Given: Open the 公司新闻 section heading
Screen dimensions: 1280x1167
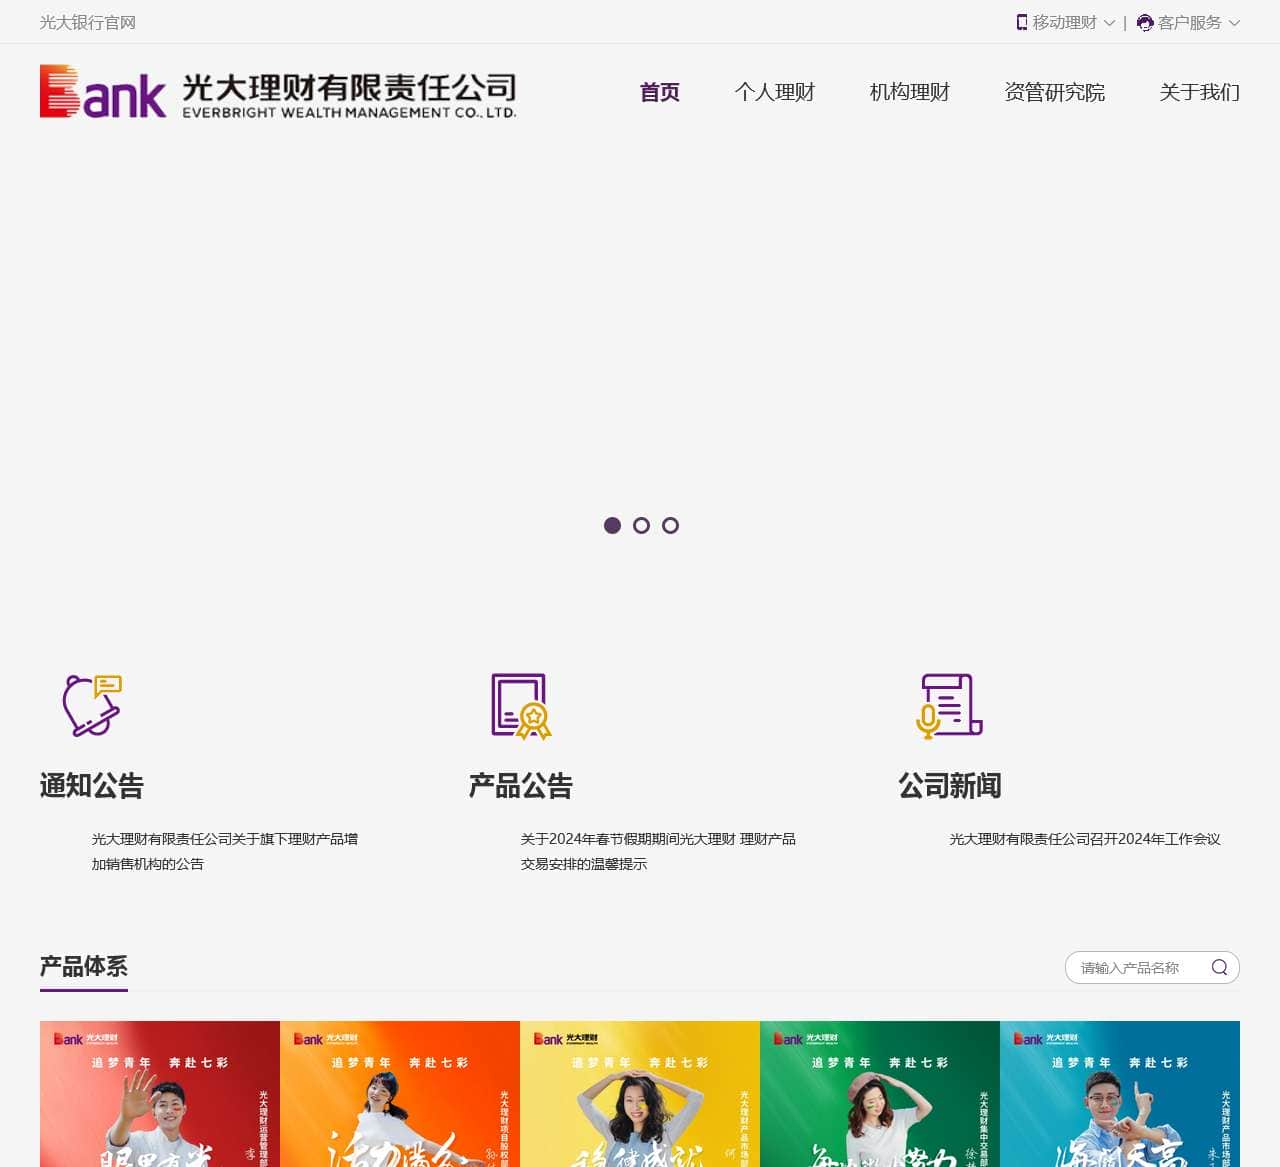Looking at the screenshot, I should pyautogui.click(x=950, y=786).
